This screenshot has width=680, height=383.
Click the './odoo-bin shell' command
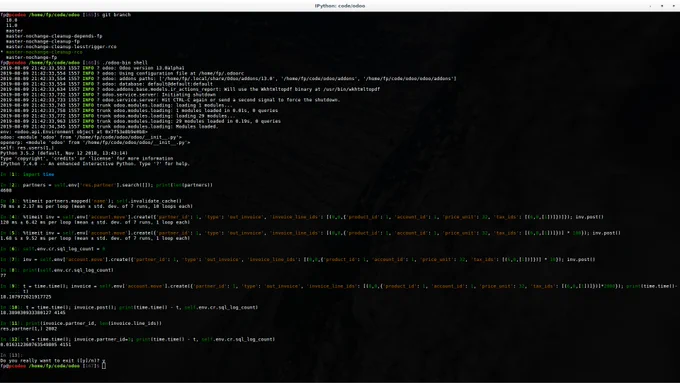125,62
